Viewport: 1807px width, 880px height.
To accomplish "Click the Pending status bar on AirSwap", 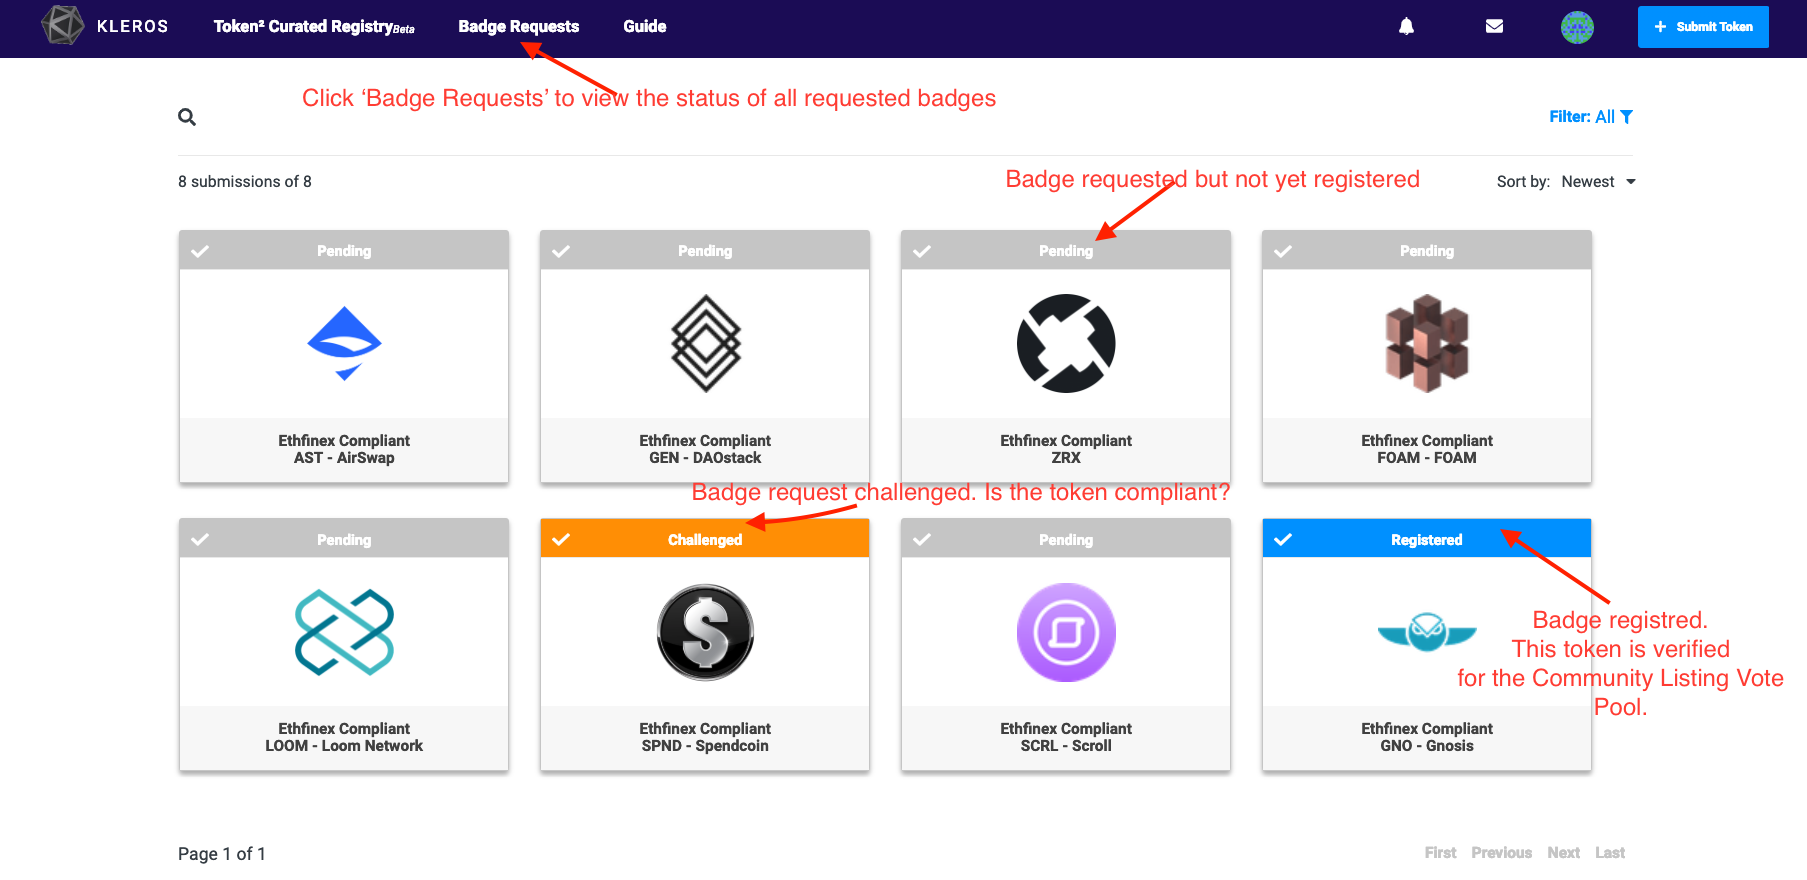I will [344, 251].
